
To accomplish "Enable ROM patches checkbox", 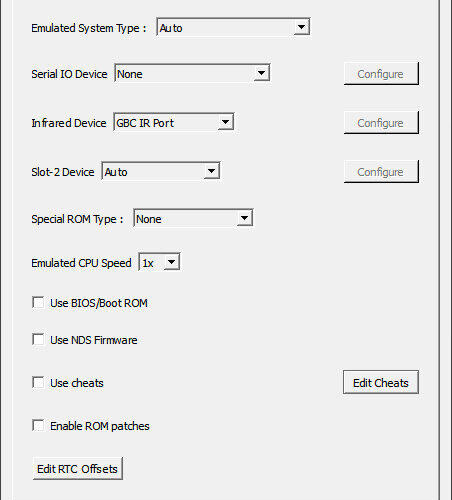I will (38, 426).
